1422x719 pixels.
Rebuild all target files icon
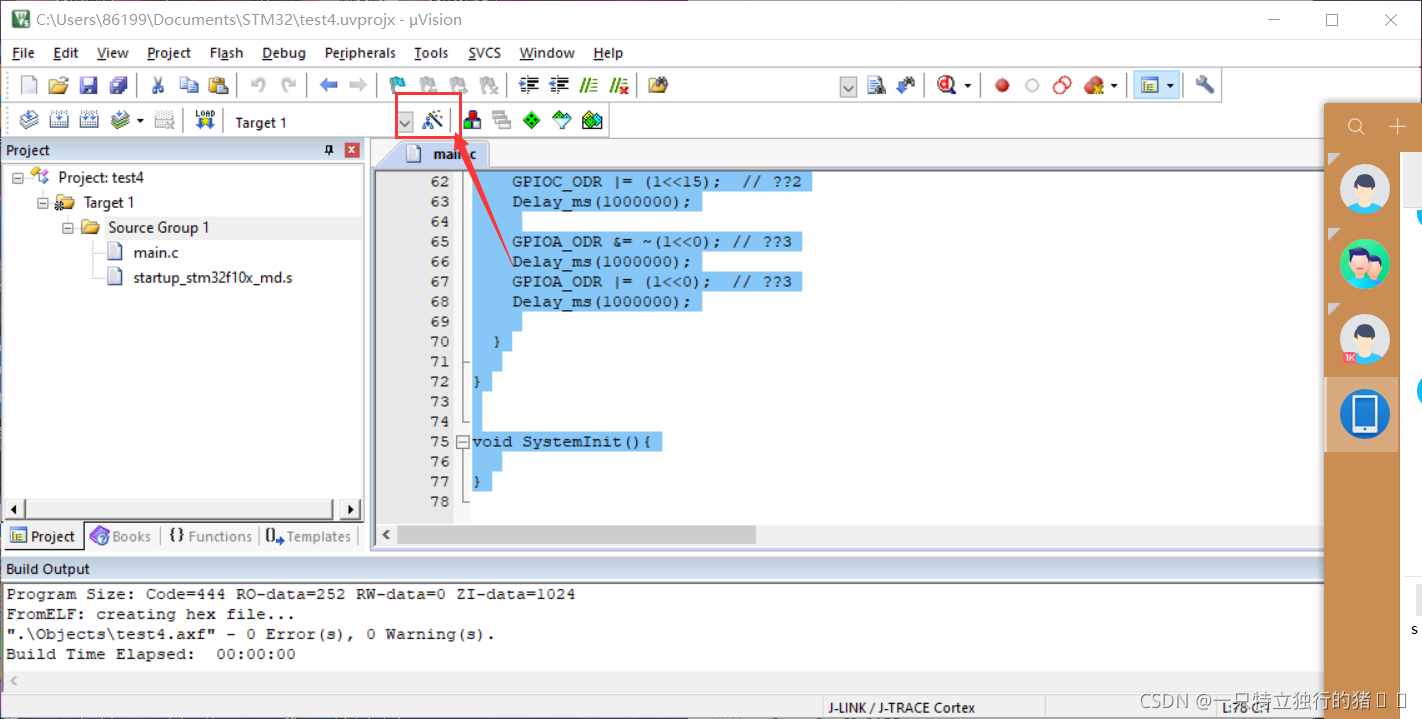pos(89,121)
